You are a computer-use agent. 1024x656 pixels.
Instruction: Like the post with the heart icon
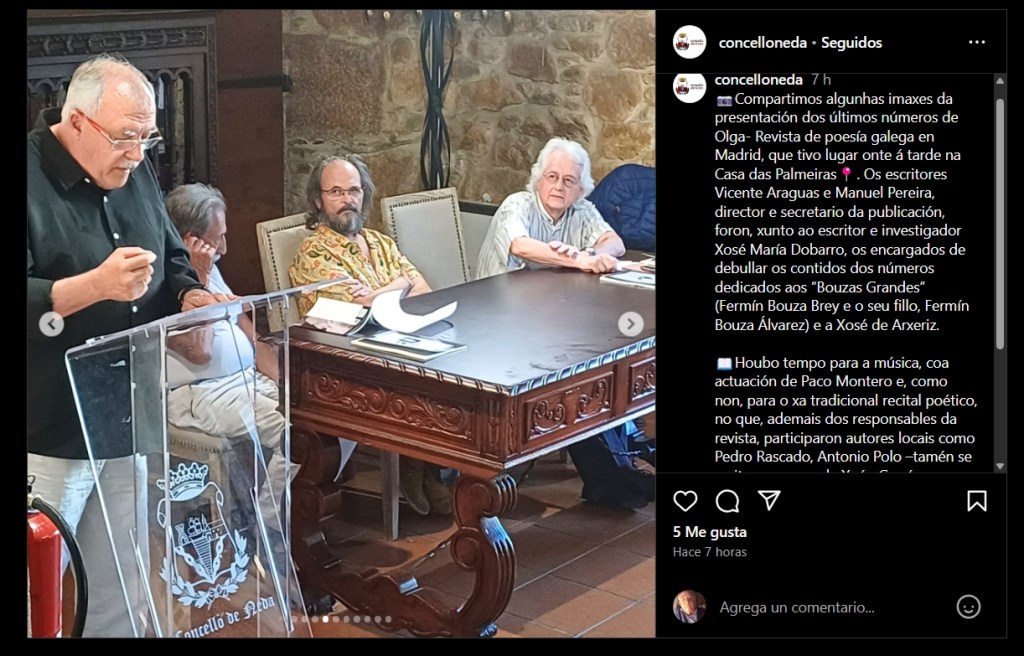point(685,501)
